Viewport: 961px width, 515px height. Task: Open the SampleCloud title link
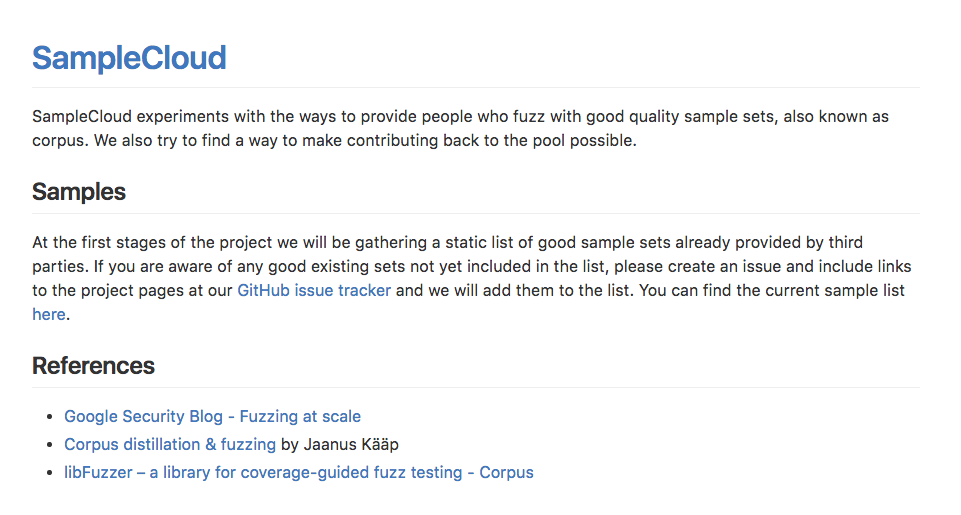[129, 58]
